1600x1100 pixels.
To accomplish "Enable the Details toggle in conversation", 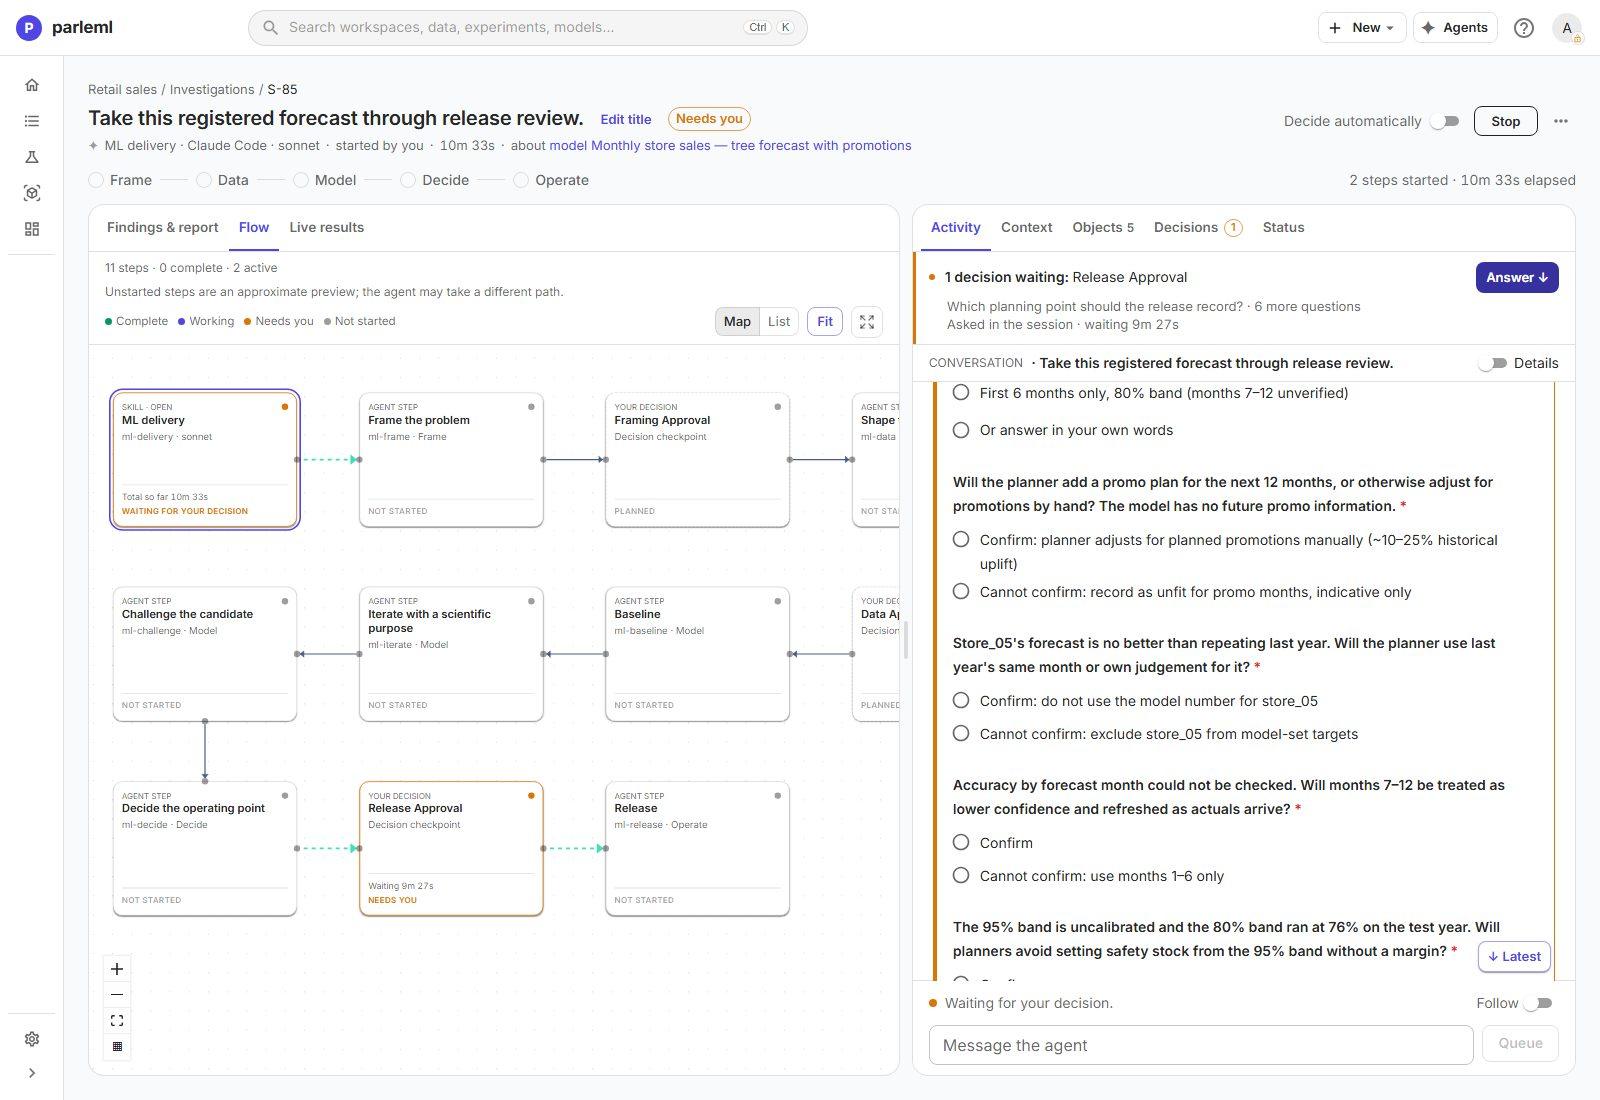I will click(1492, 363).
